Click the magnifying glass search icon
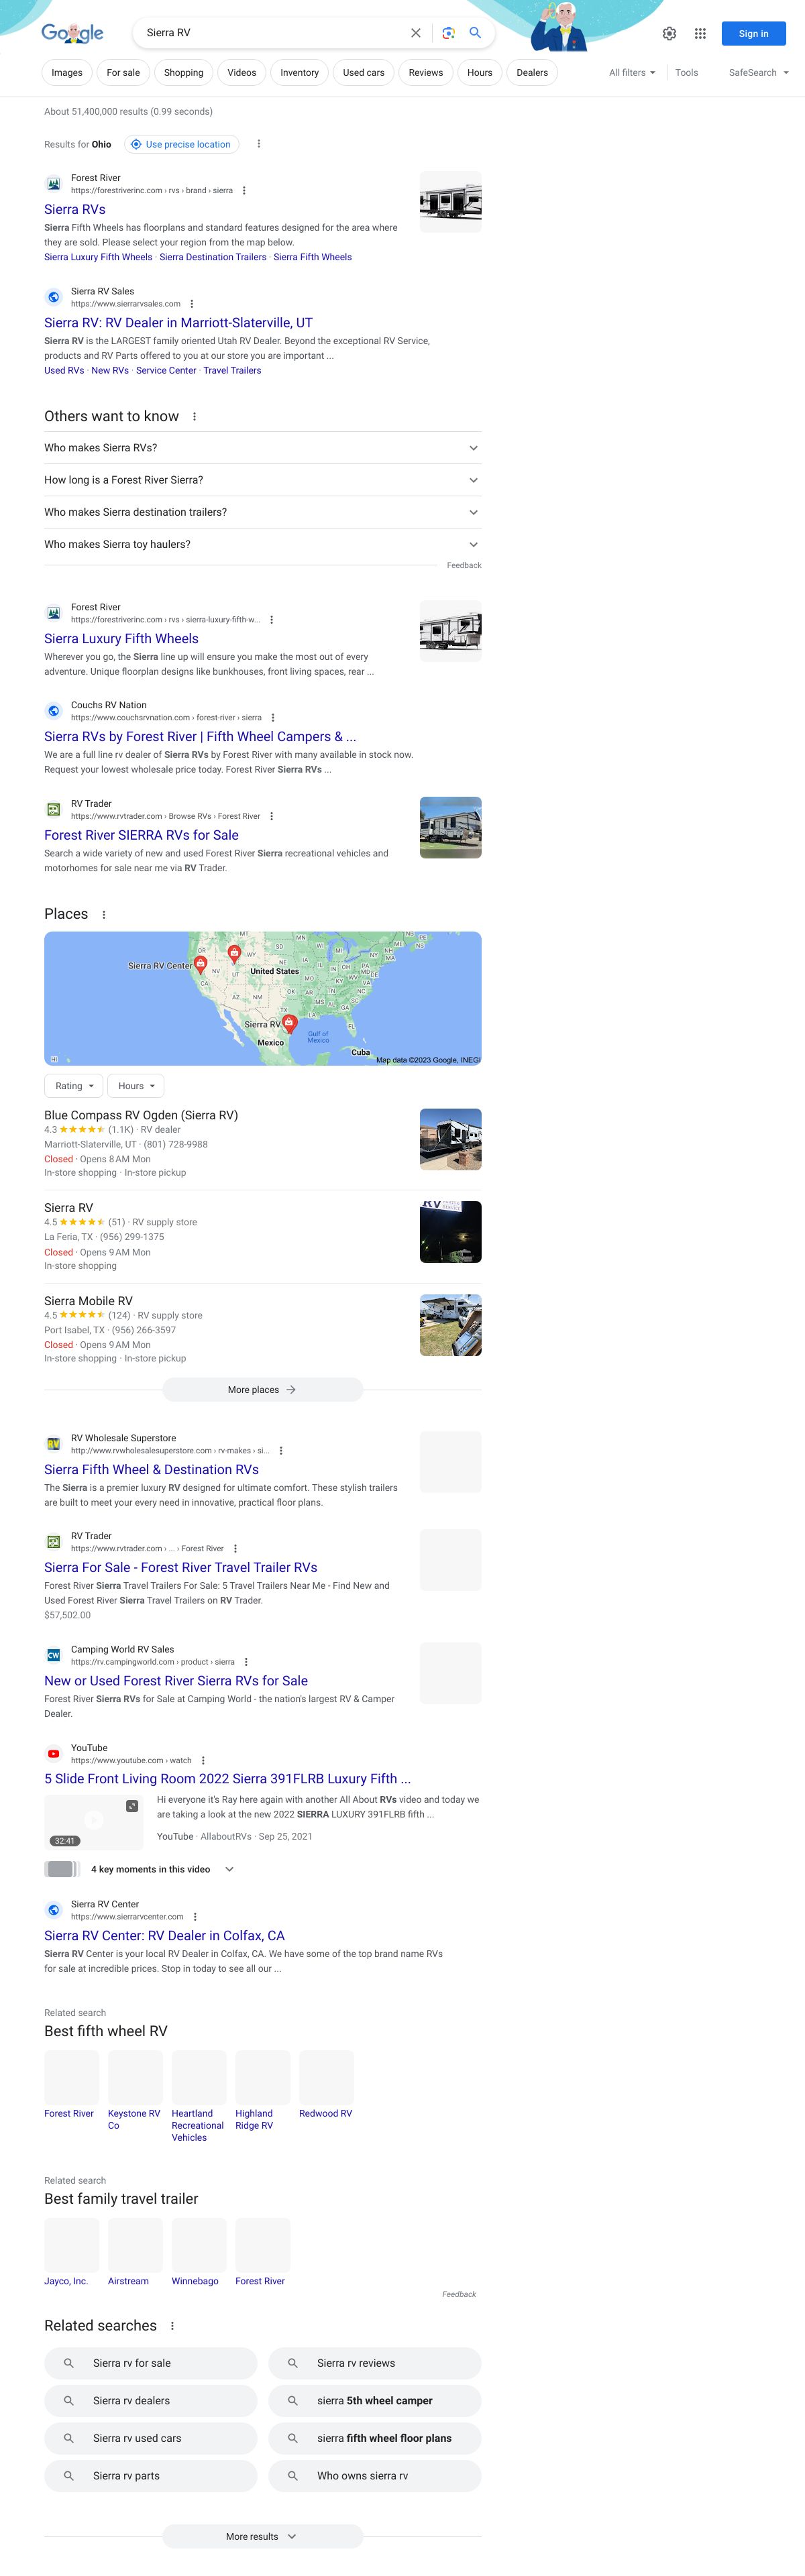The image size is (805, 2576). coord(476,33)
